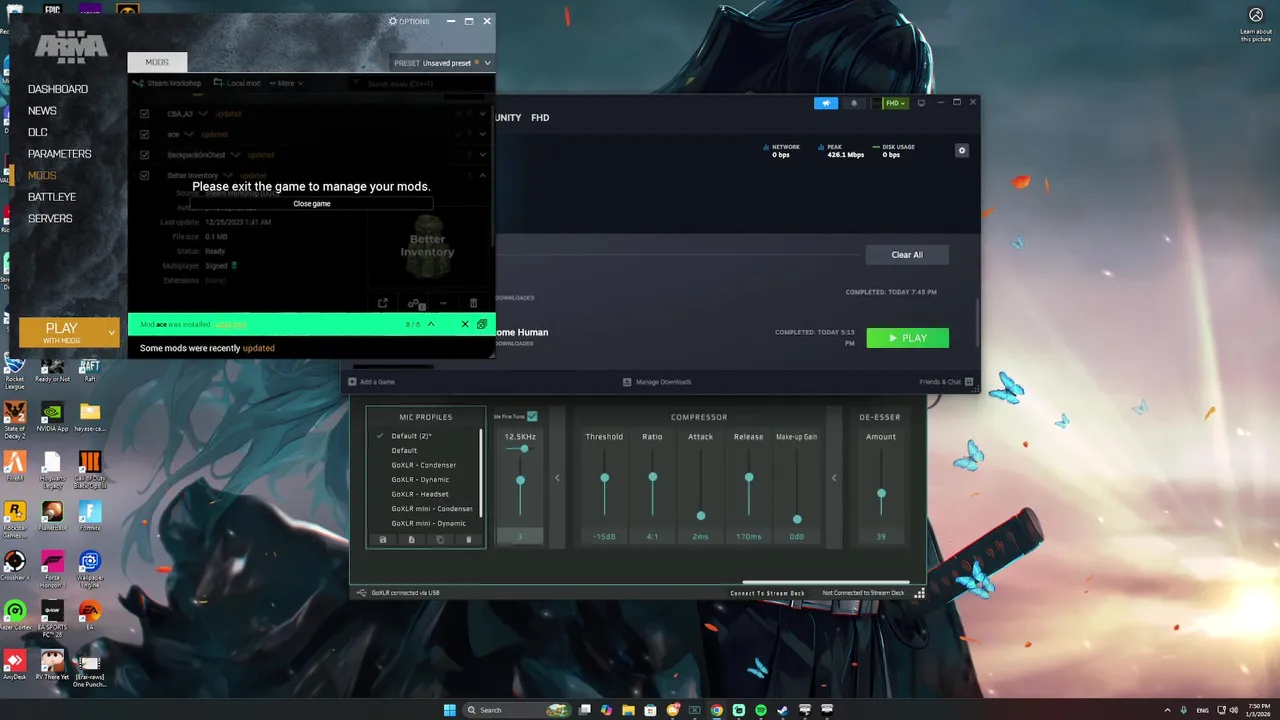1280x720 pixels.
Task: Toggle the Enable Fine Tune checkbox in GoXLR
Action: pos(532,416)
